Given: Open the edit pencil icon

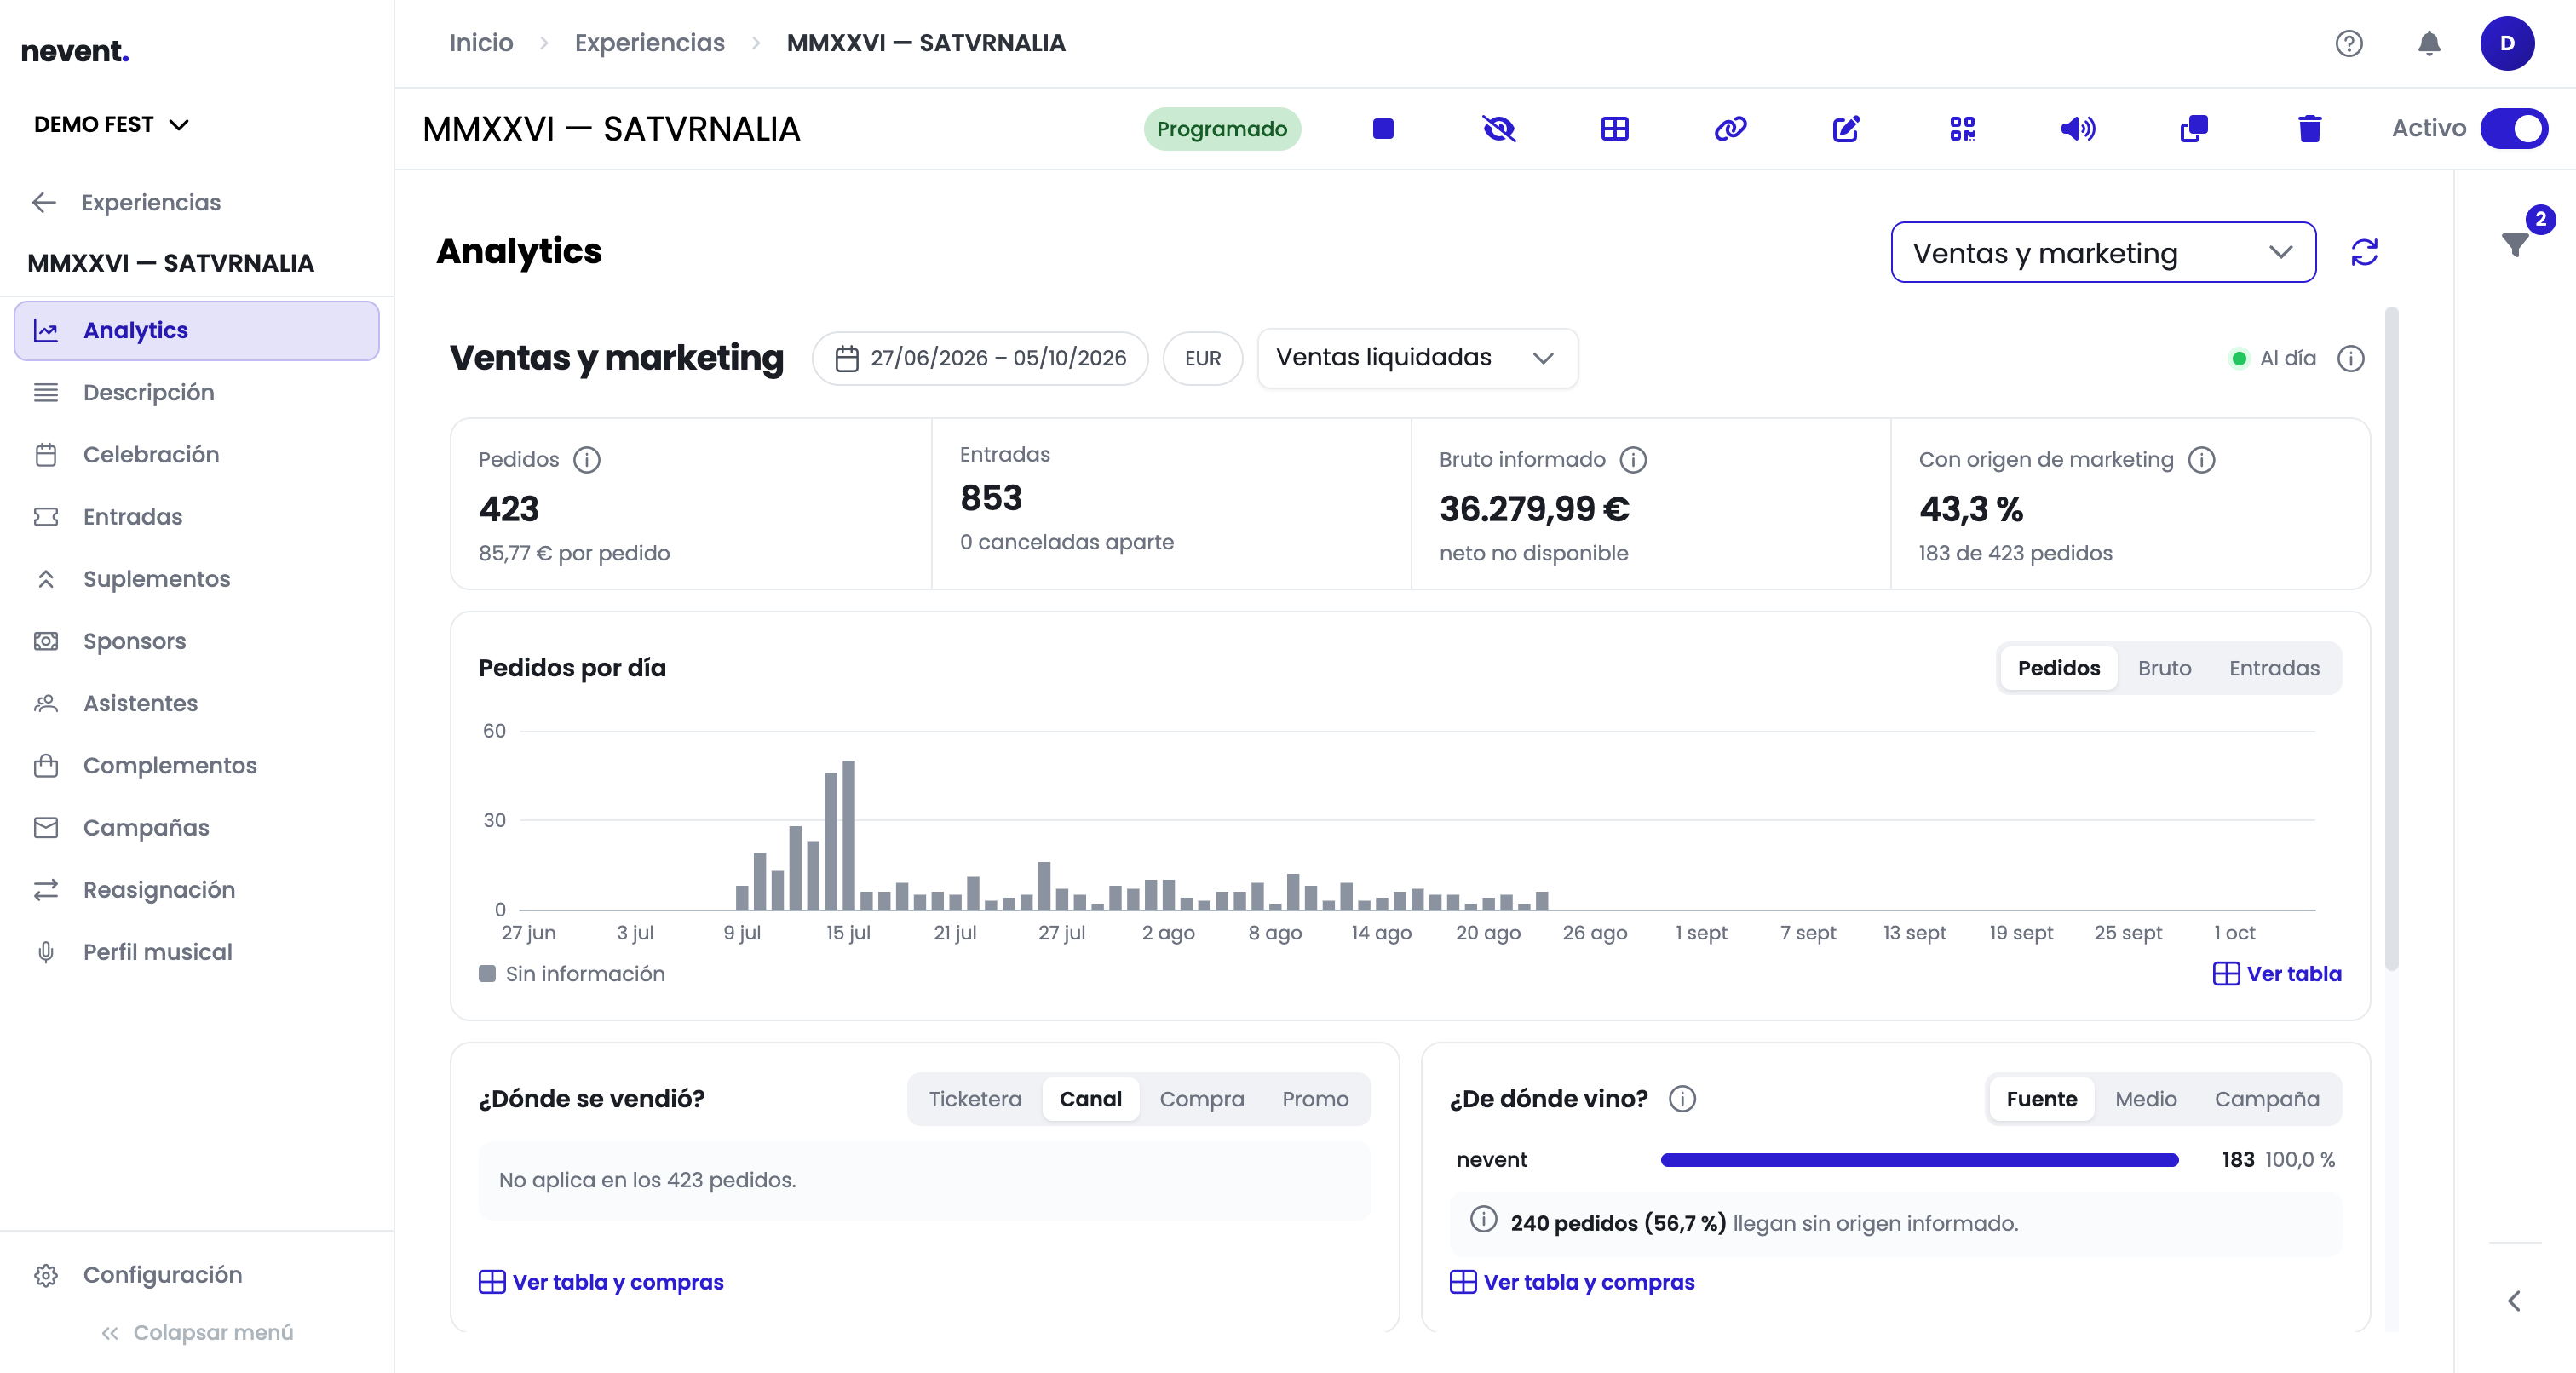Looking at the screenshot, I should (1846, 129).
